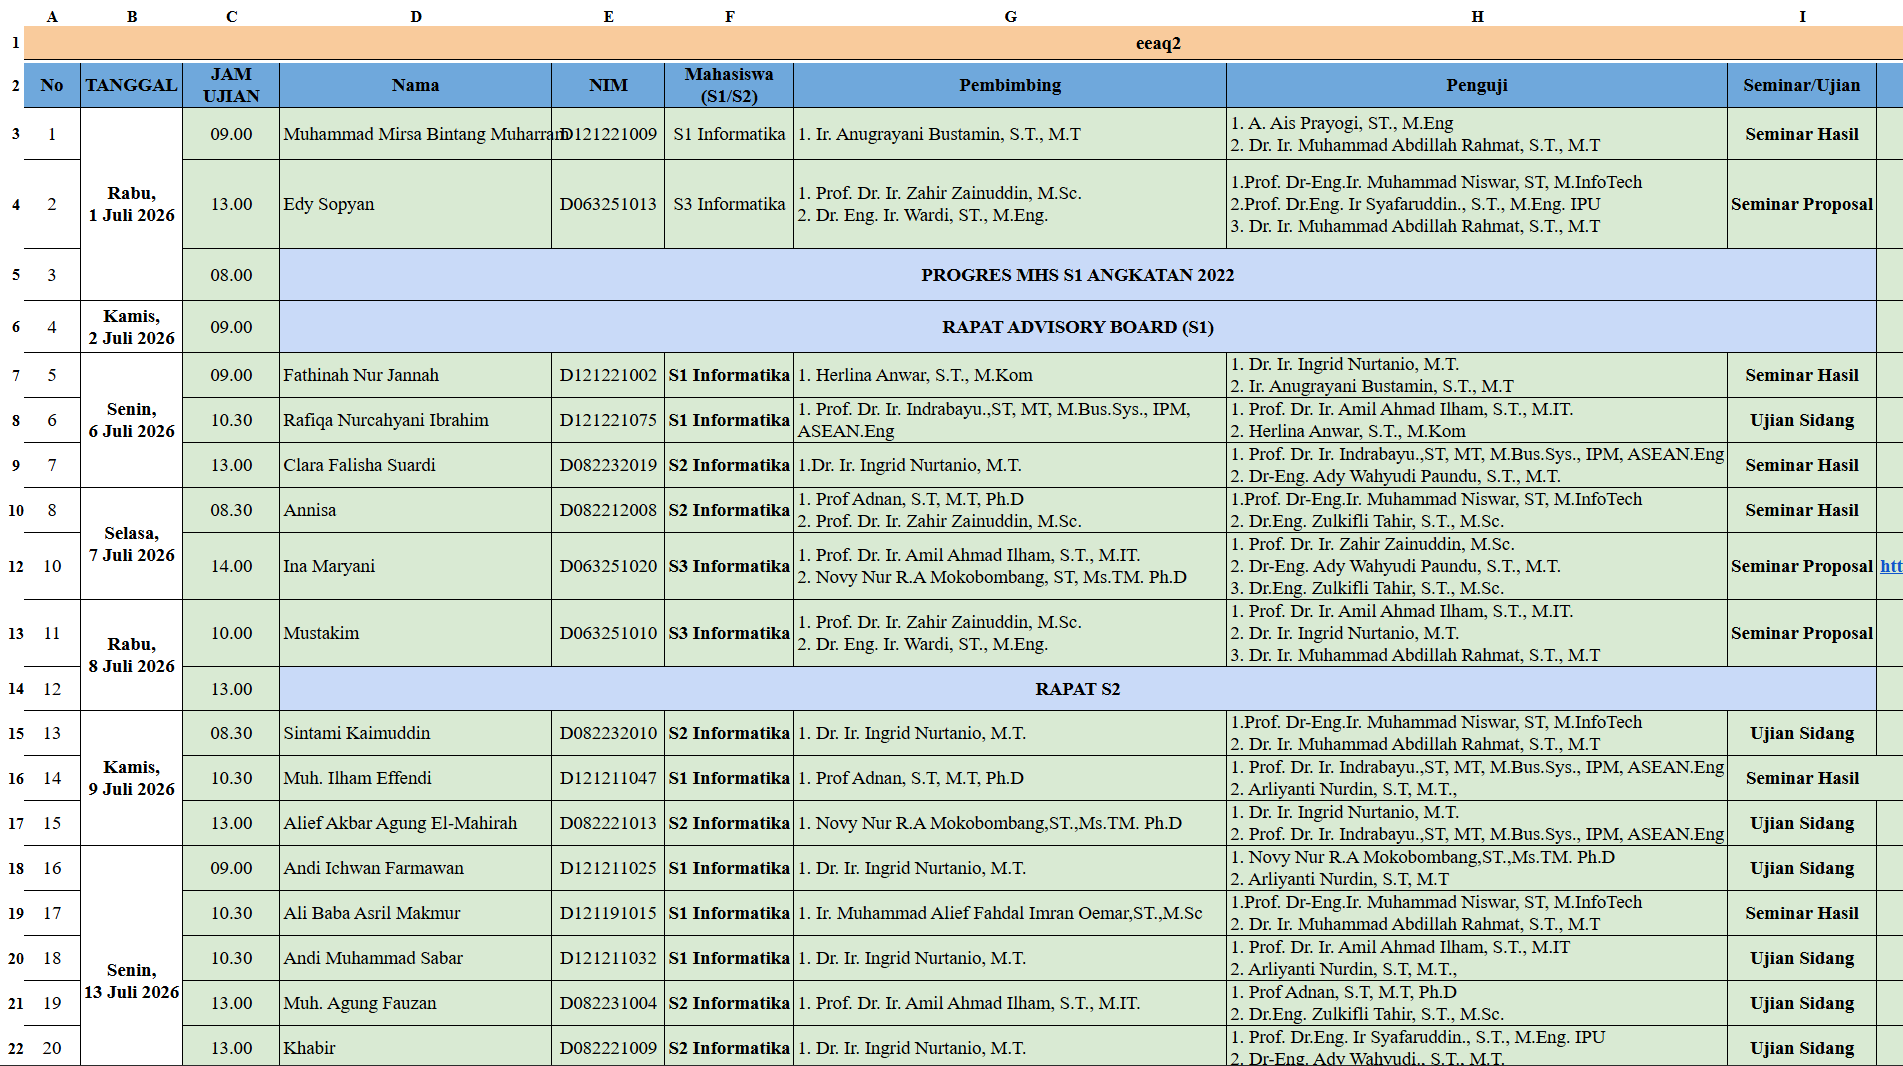Select NIM cell D063251013

tap(608, 204)
